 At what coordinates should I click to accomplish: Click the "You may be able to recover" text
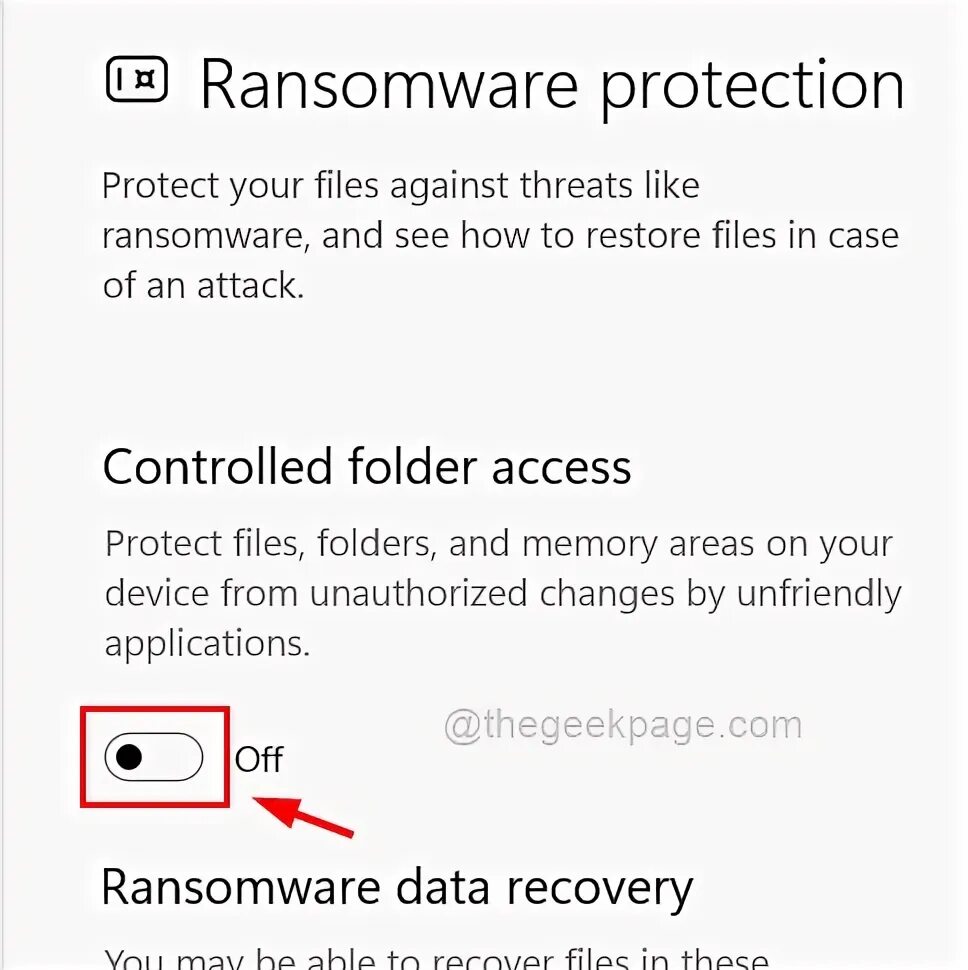[x=436, y=958]
